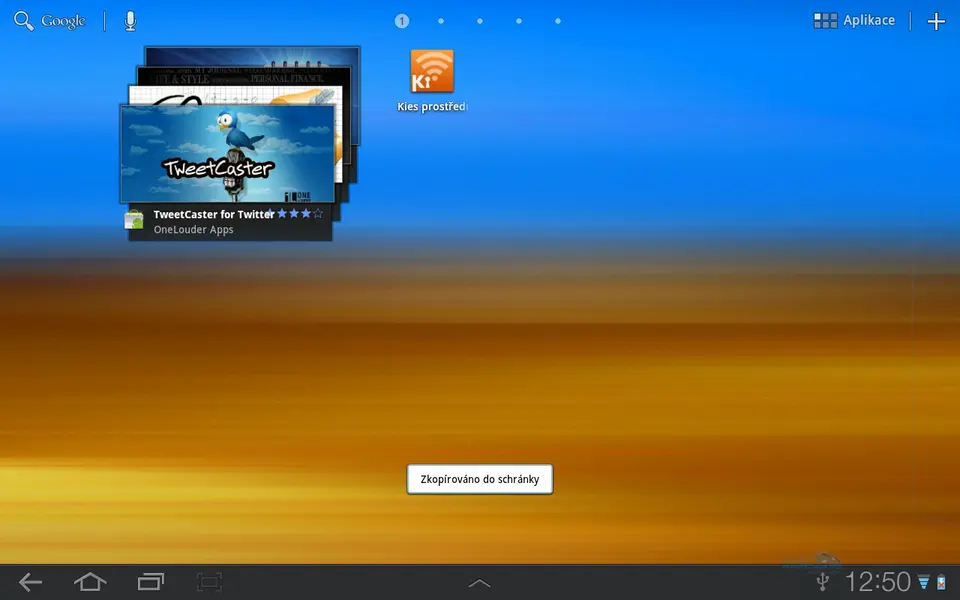This screenshot has height=600, width=960.
Task: Click the TweetCaster star rating
Action: tap(296, 214)
